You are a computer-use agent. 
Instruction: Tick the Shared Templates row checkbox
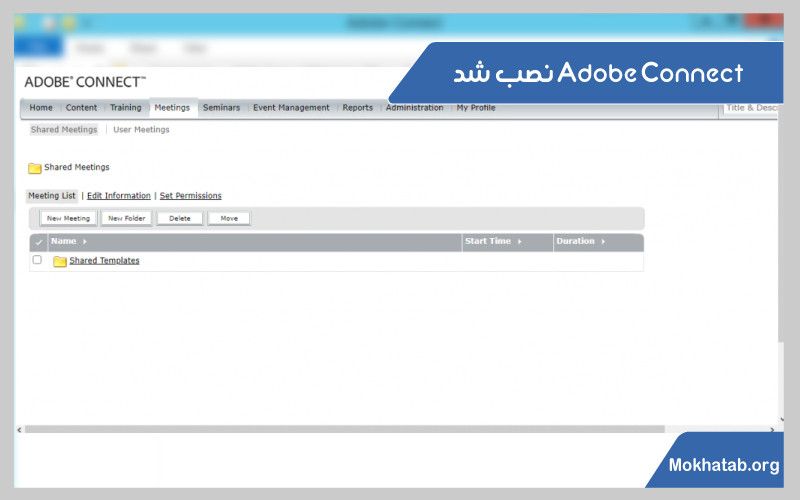click(x=37, y=260)
